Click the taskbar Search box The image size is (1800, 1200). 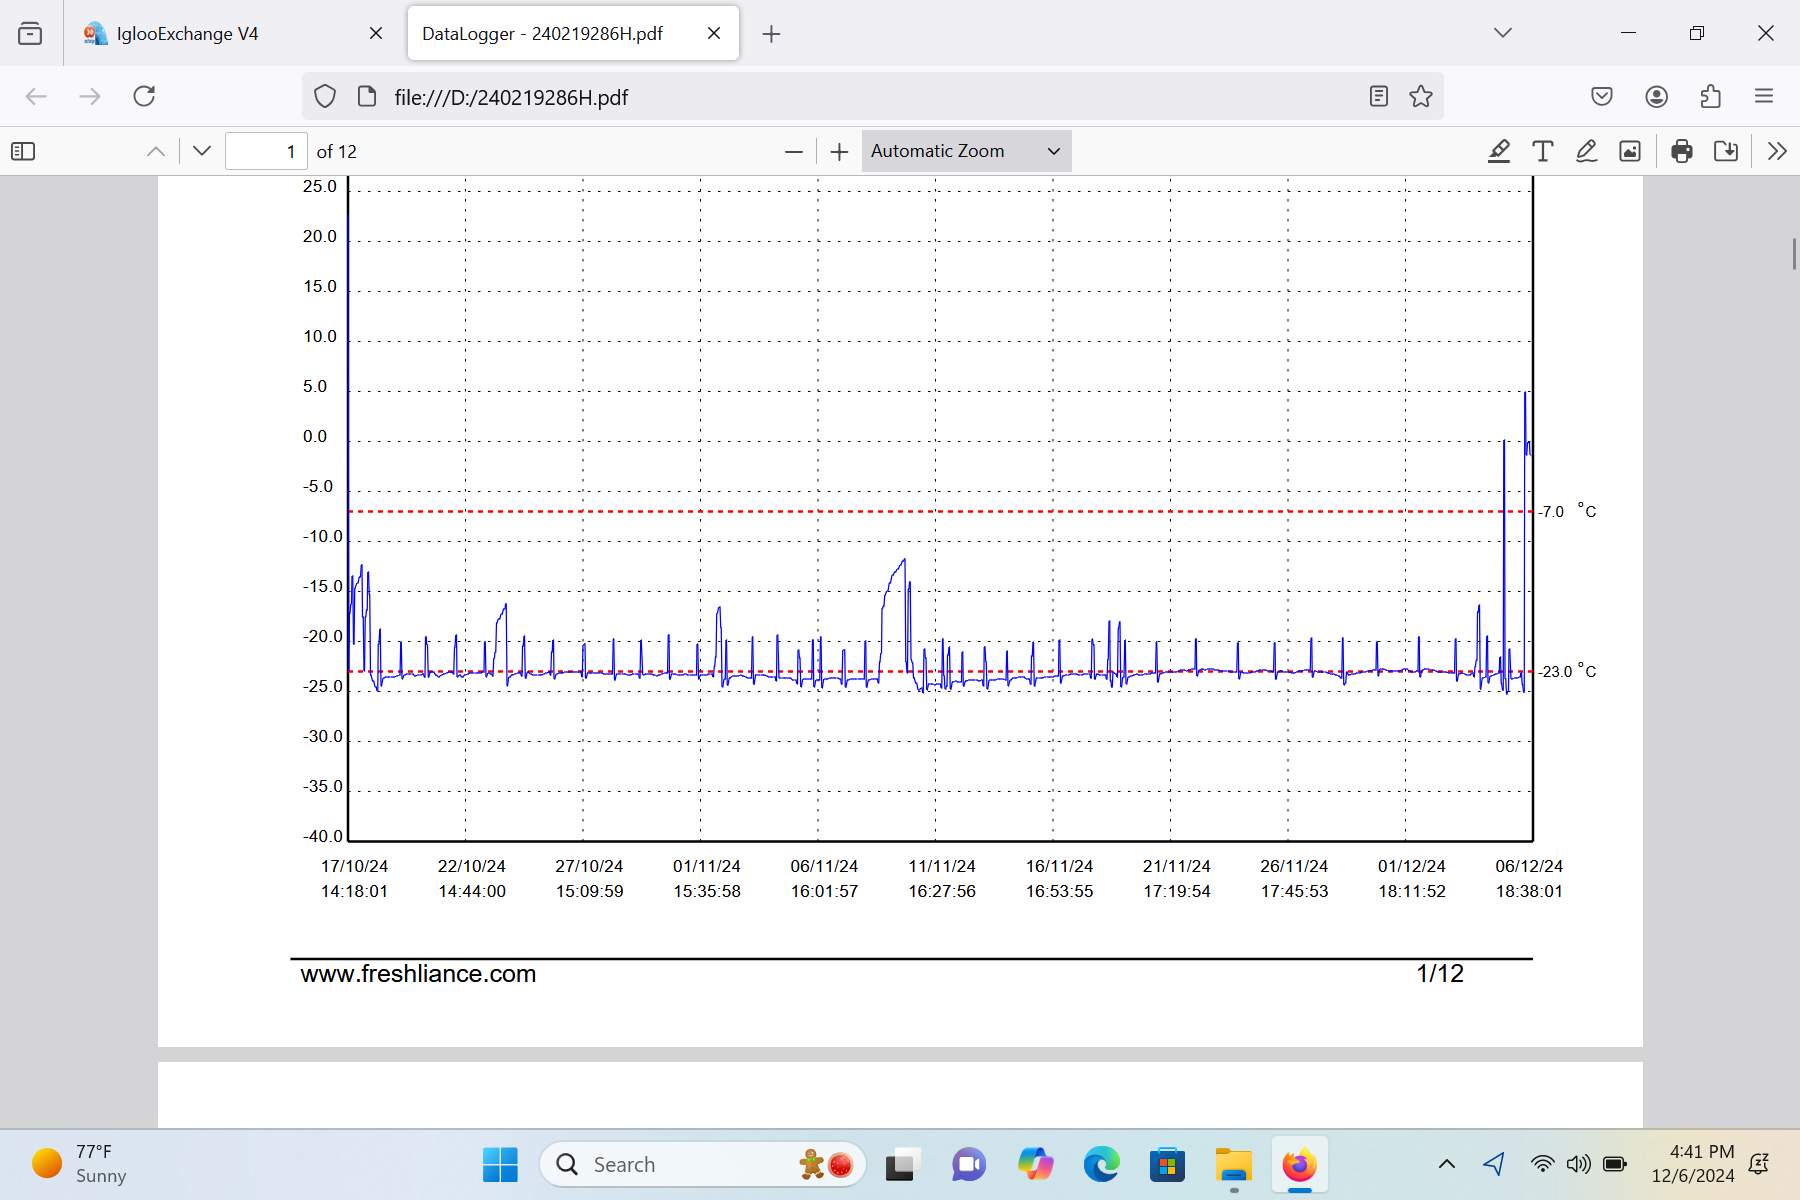(x=702, y=1164)
